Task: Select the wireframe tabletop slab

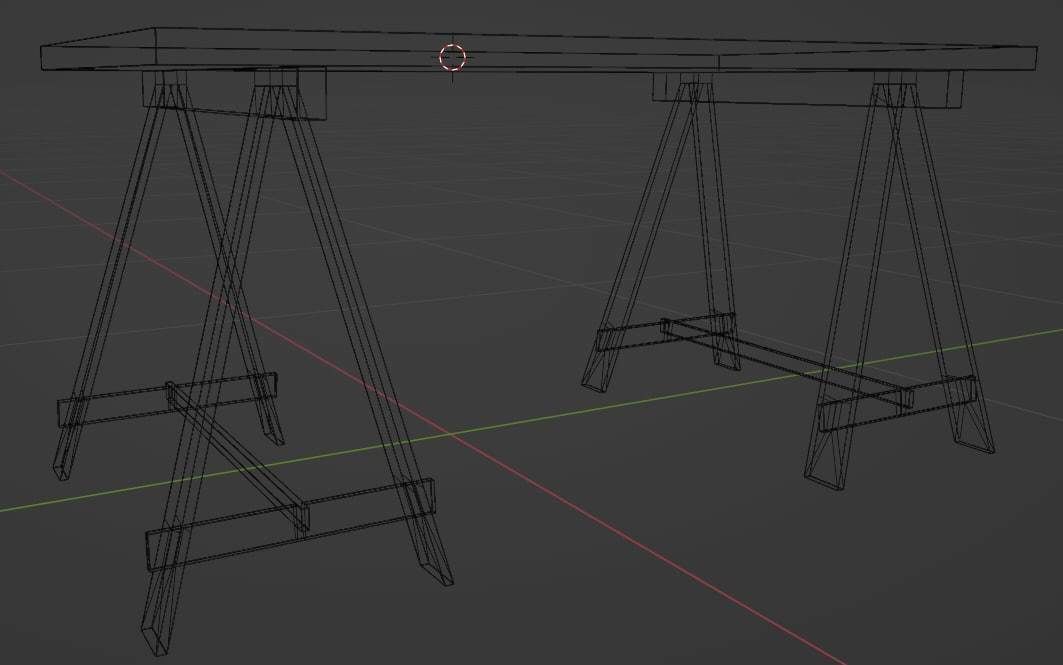Action: [x=539, y=49]
